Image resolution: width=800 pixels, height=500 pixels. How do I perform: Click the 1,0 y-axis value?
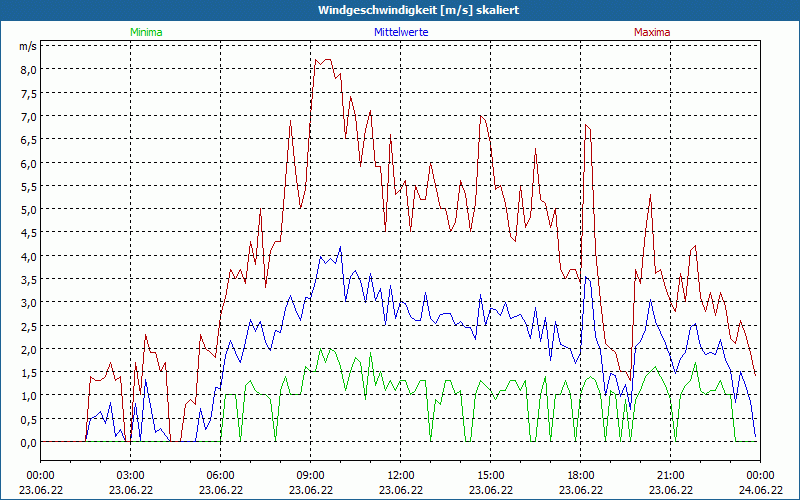tap(28, 396)
